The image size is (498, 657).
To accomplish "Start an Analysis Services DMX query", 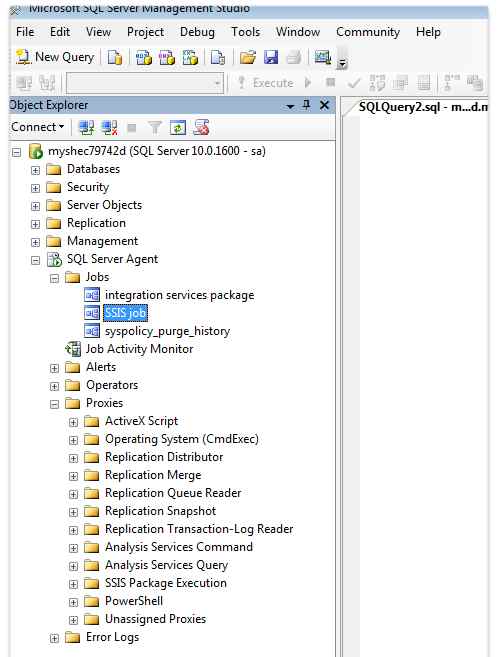I will coord(167,57).
